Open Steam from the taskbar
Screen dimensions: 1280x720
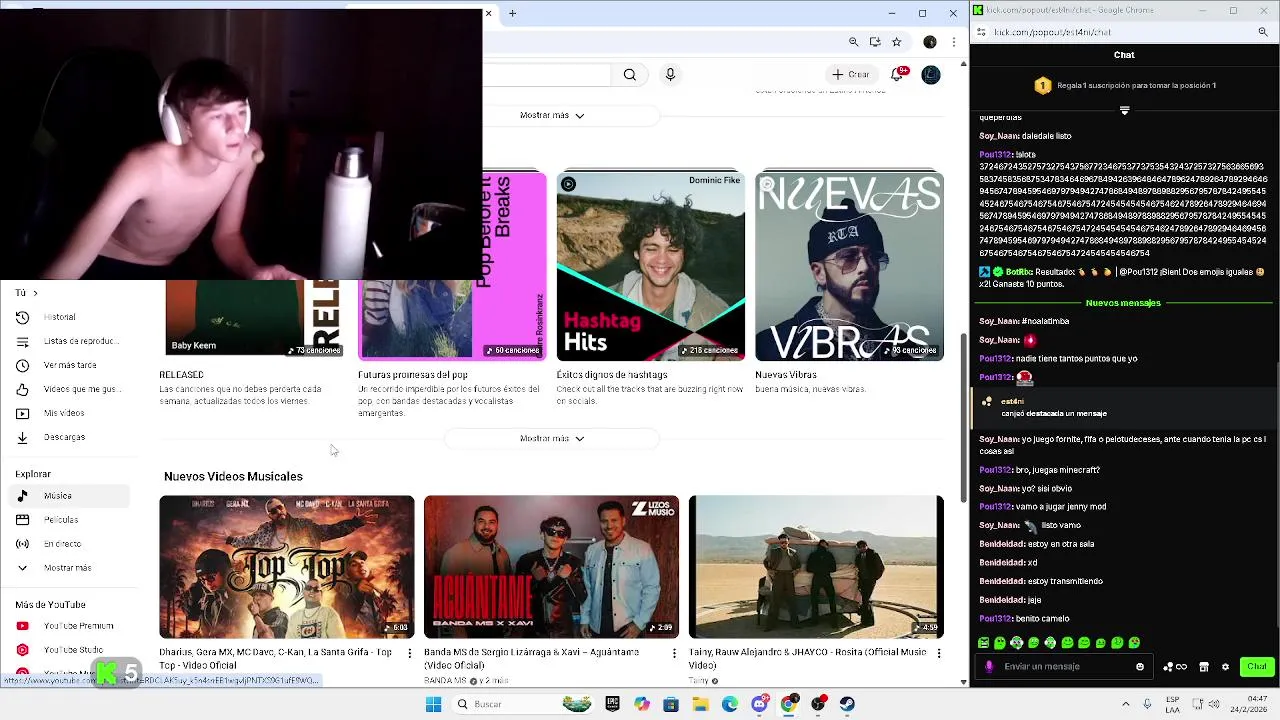[847, 704]
